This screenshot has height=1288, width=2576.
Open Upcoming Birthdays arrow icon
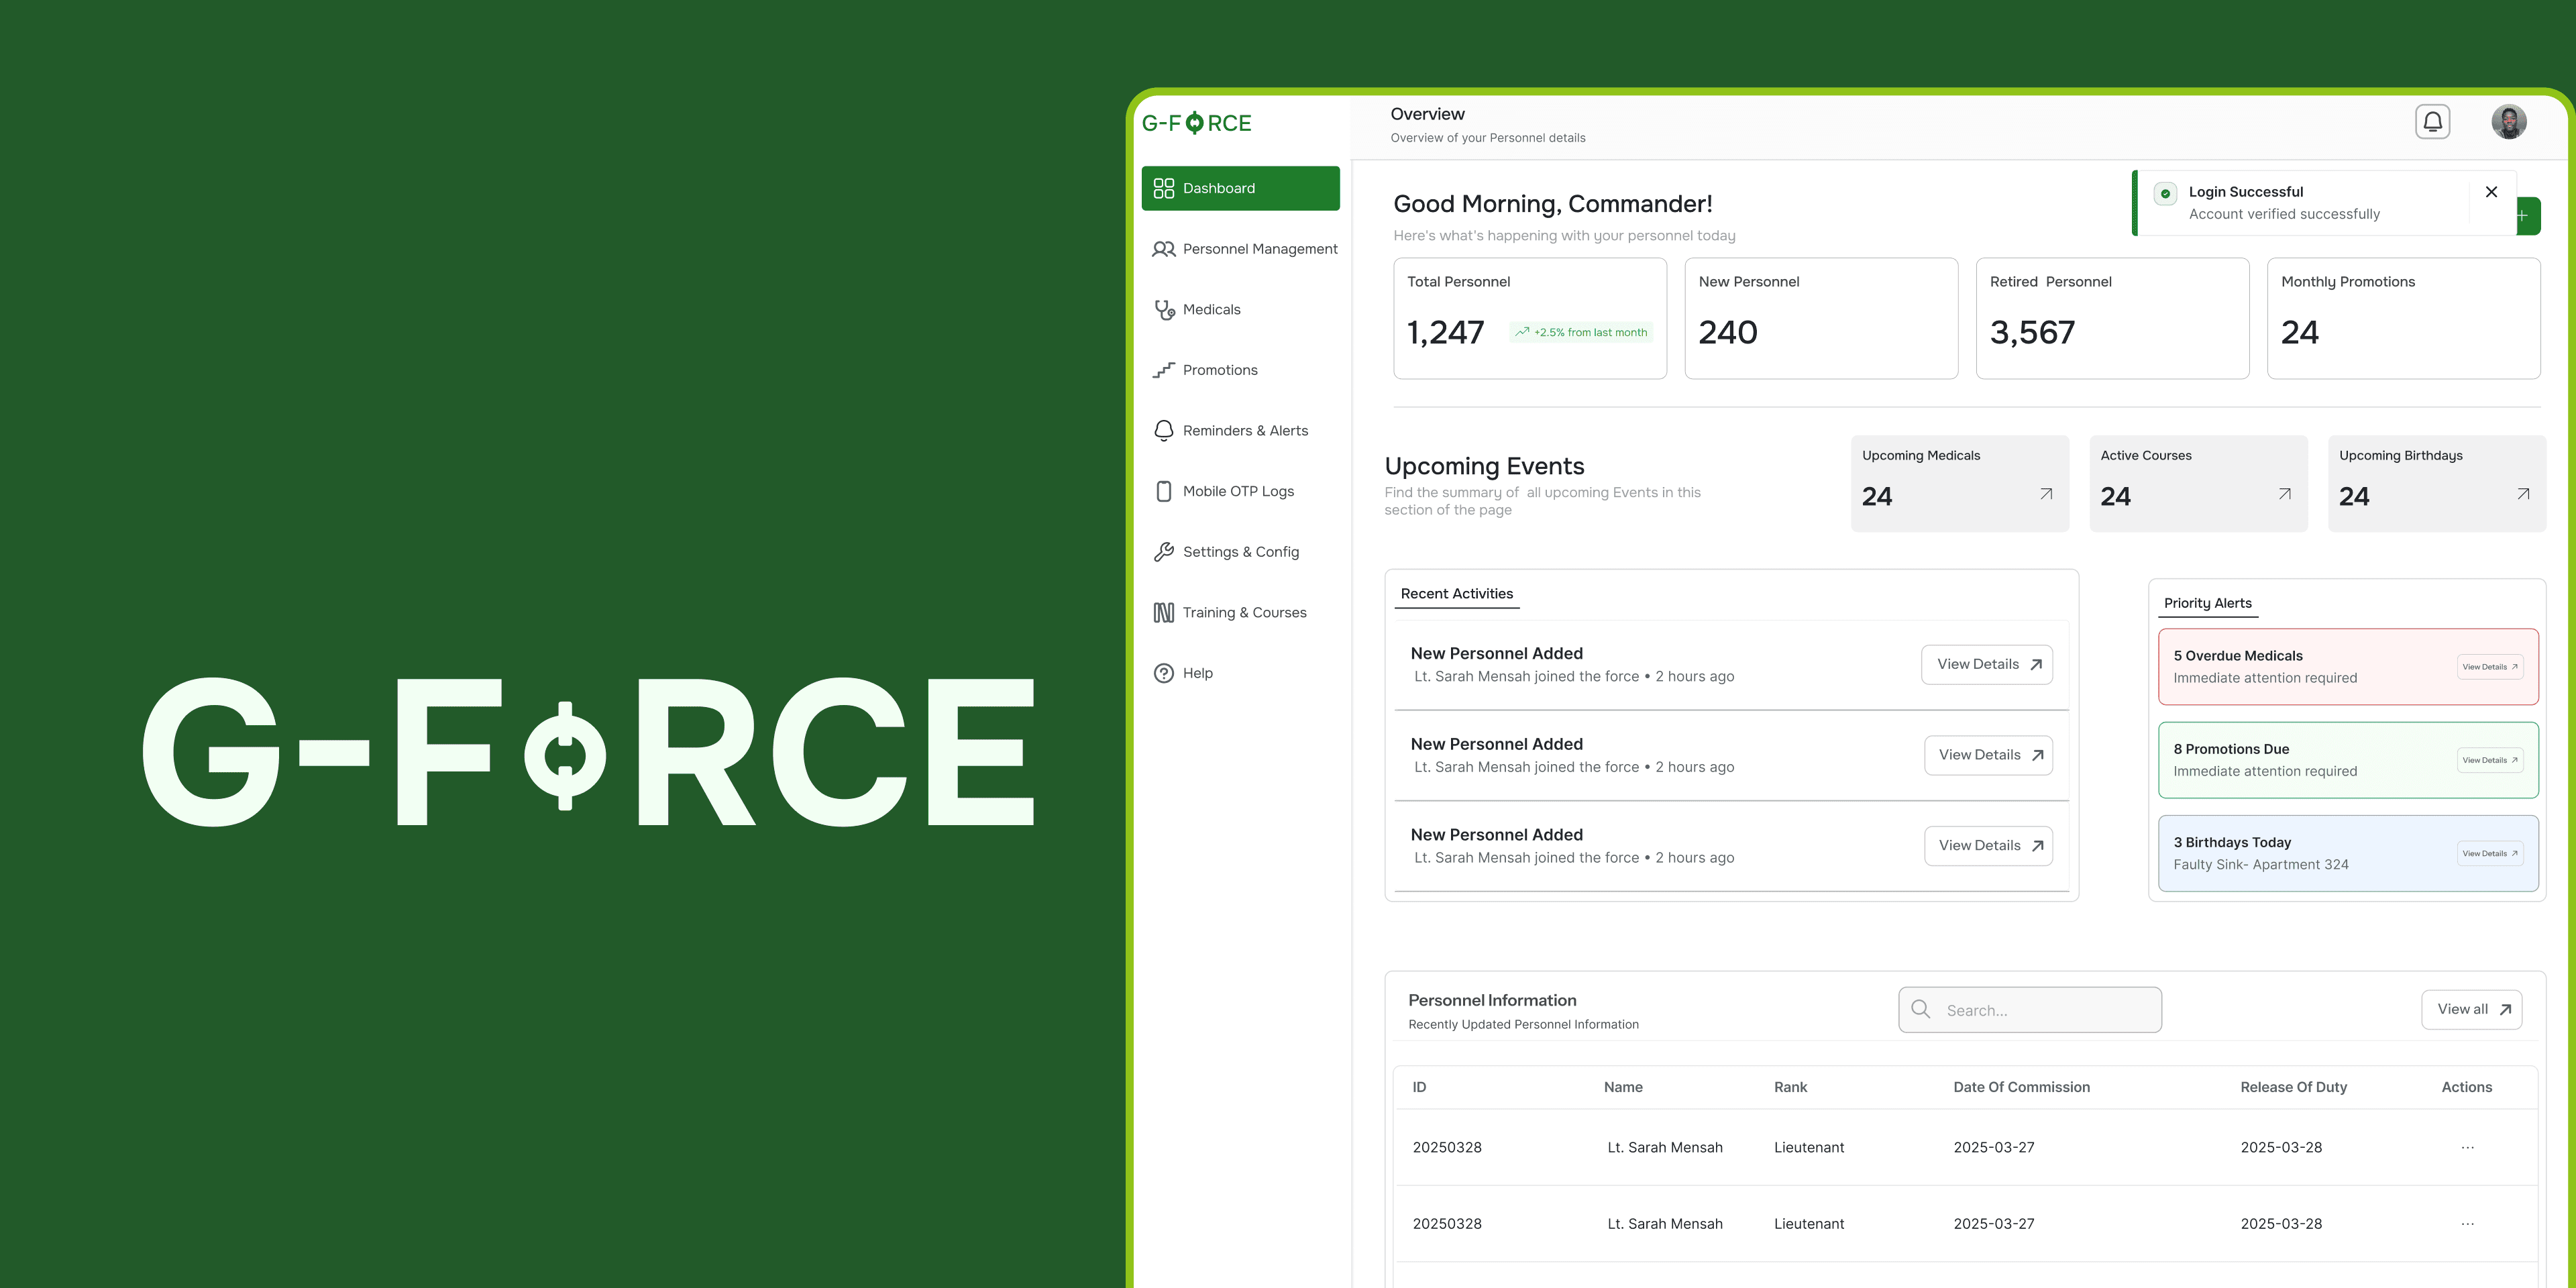(2523, 494)
